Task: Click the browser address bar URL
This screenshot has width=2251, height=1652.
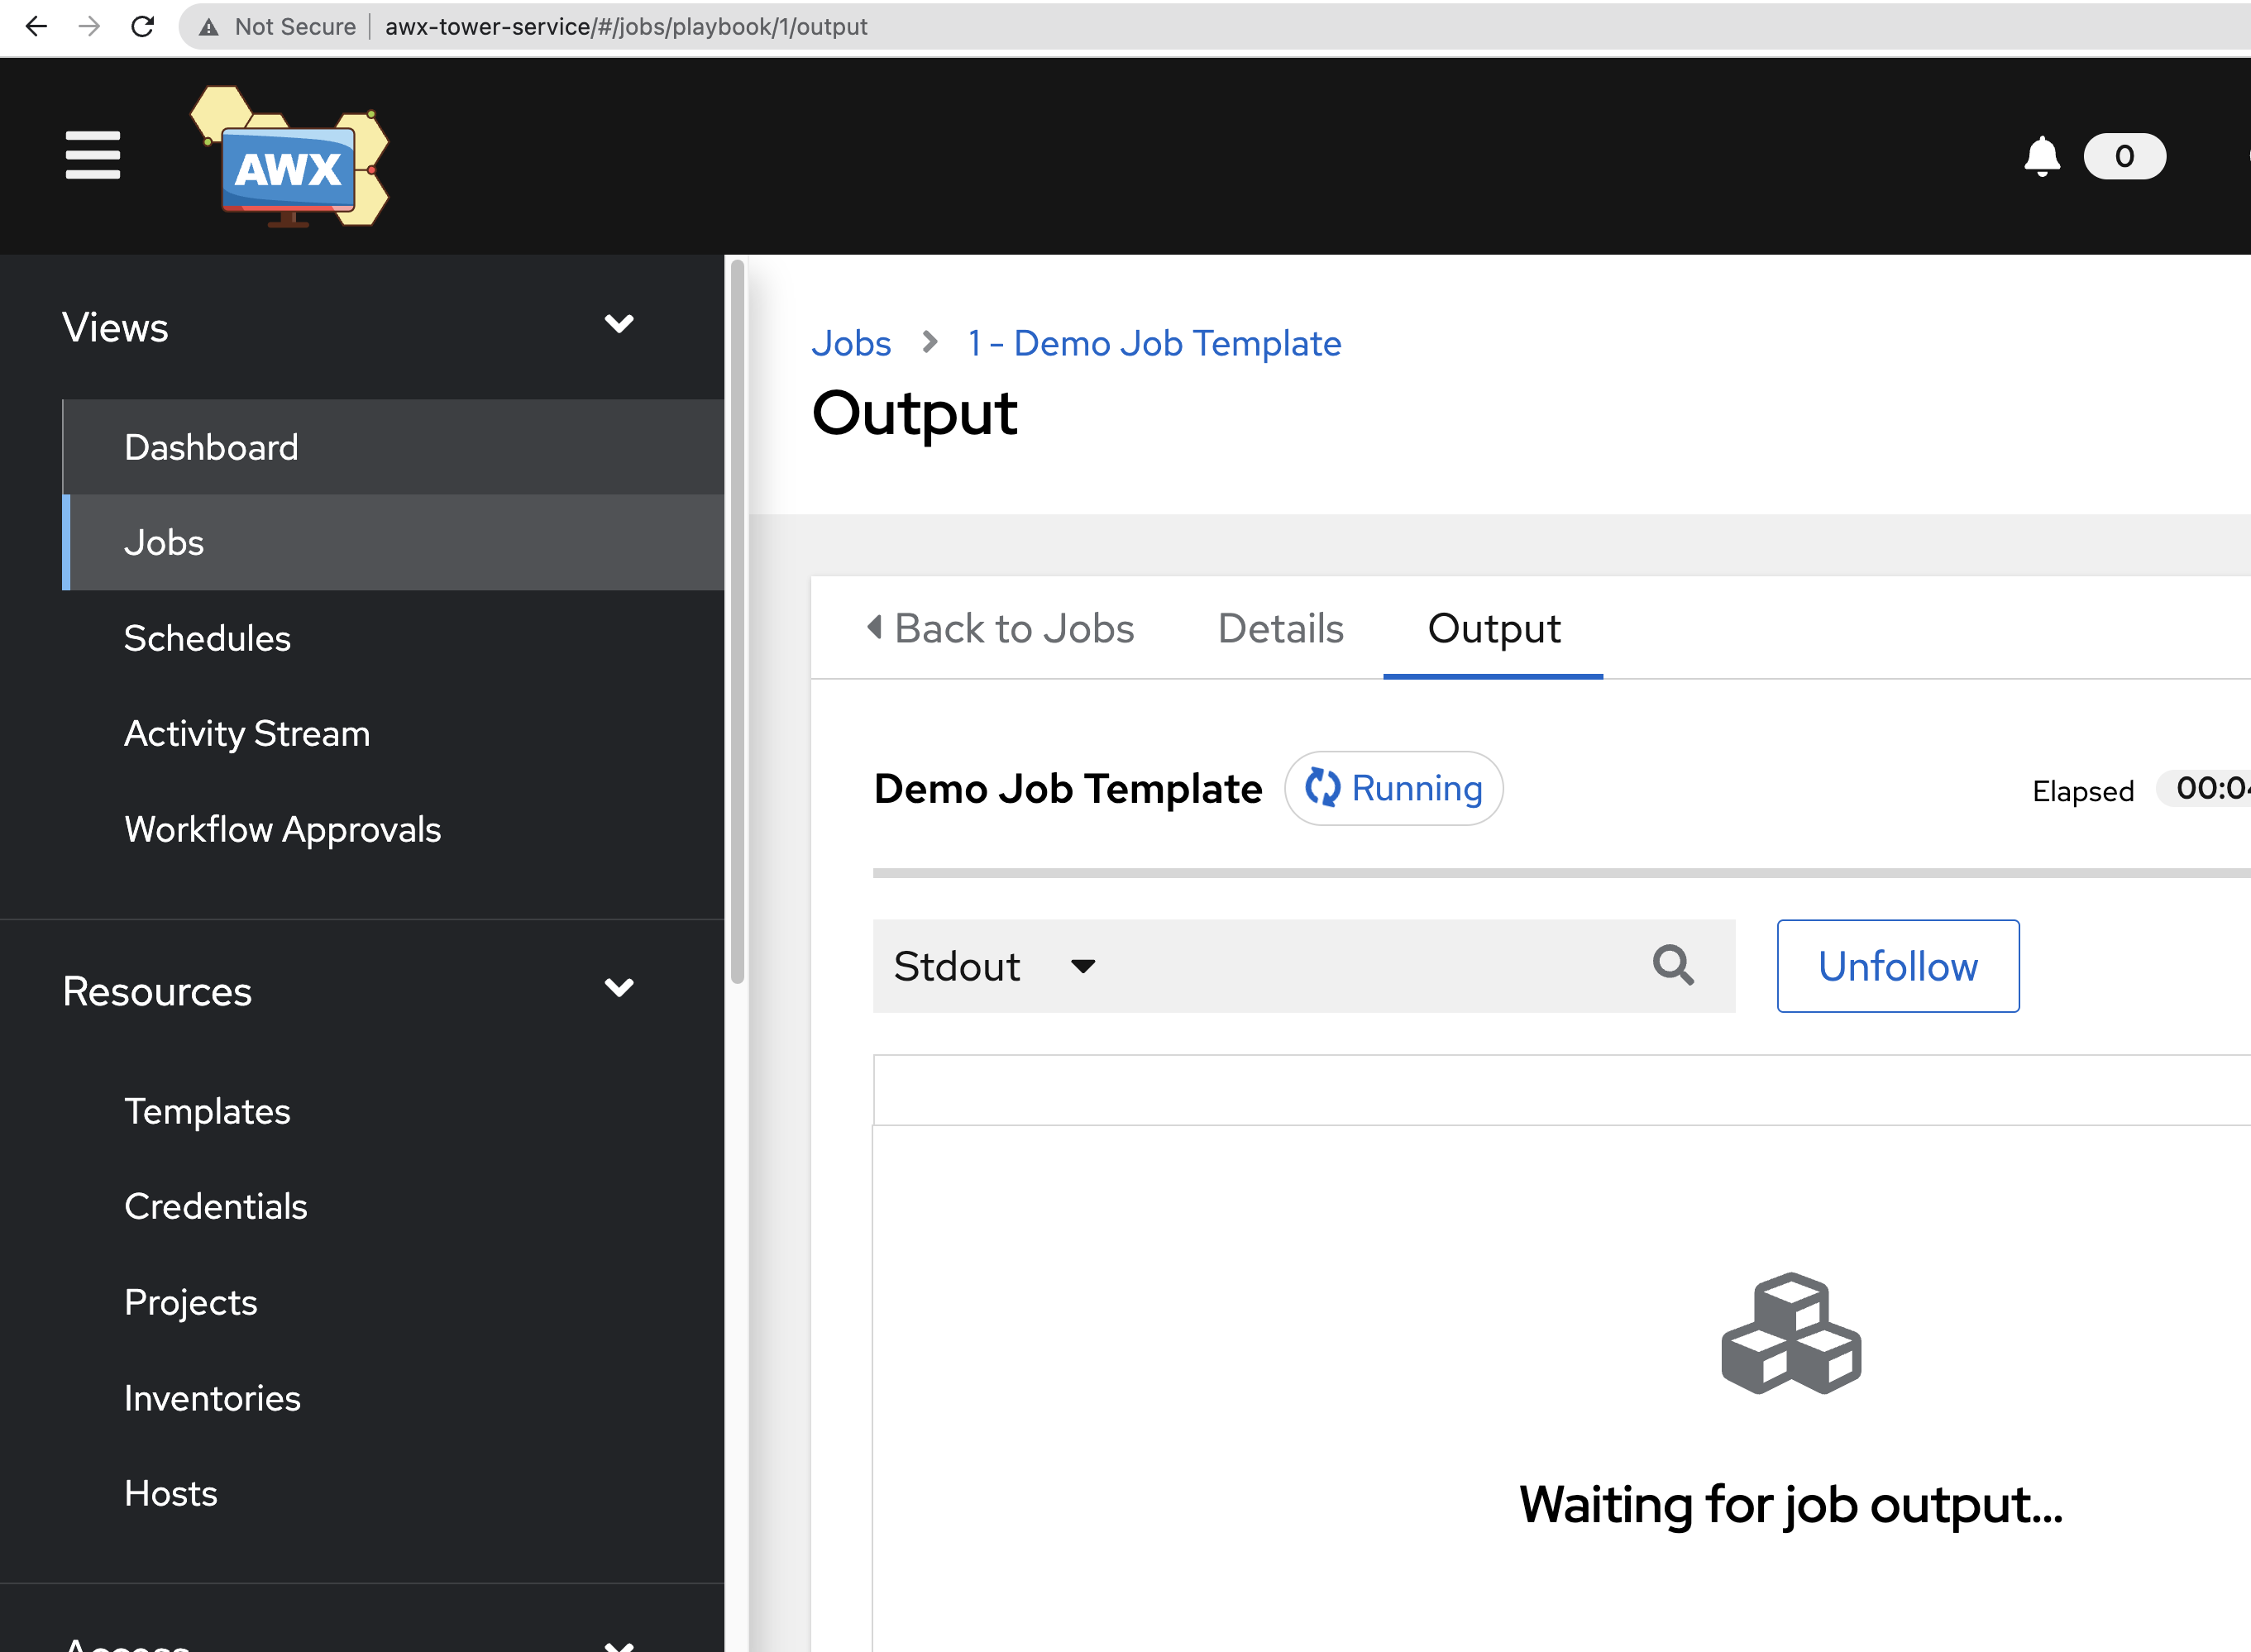Action: click(x=626, y=27)
